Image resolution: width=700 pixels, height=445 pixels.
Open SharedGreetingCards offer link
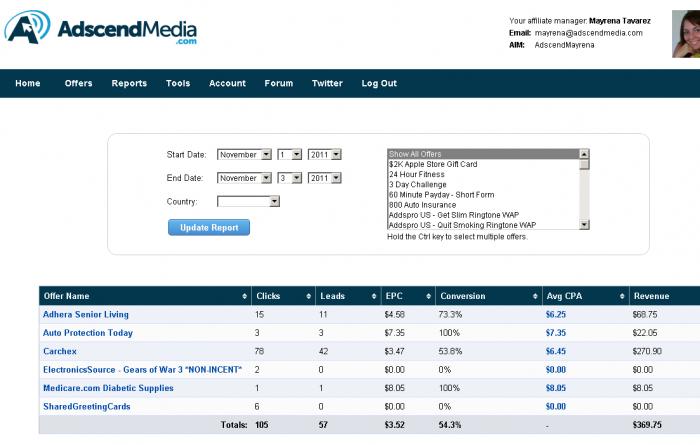[x=87, y=407]
